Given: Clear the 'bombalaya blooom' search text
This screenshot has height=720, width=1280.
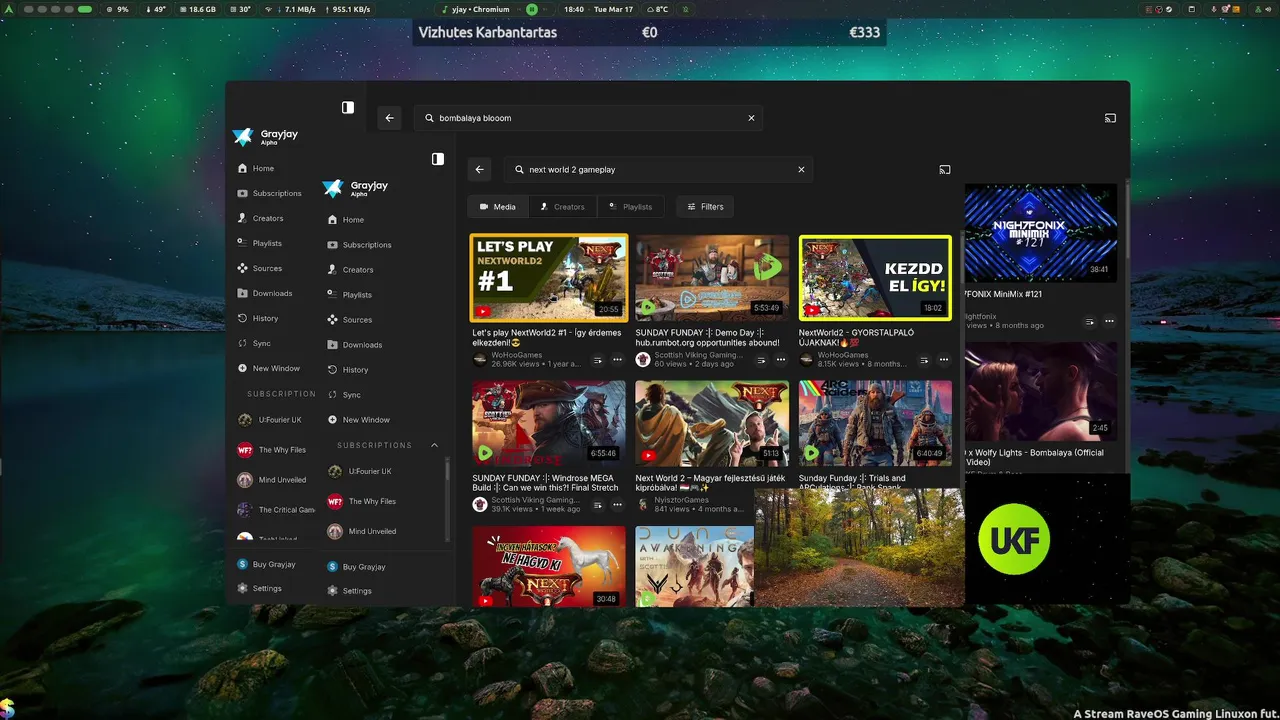Looking at the screenshot, I should coord(751,118).
